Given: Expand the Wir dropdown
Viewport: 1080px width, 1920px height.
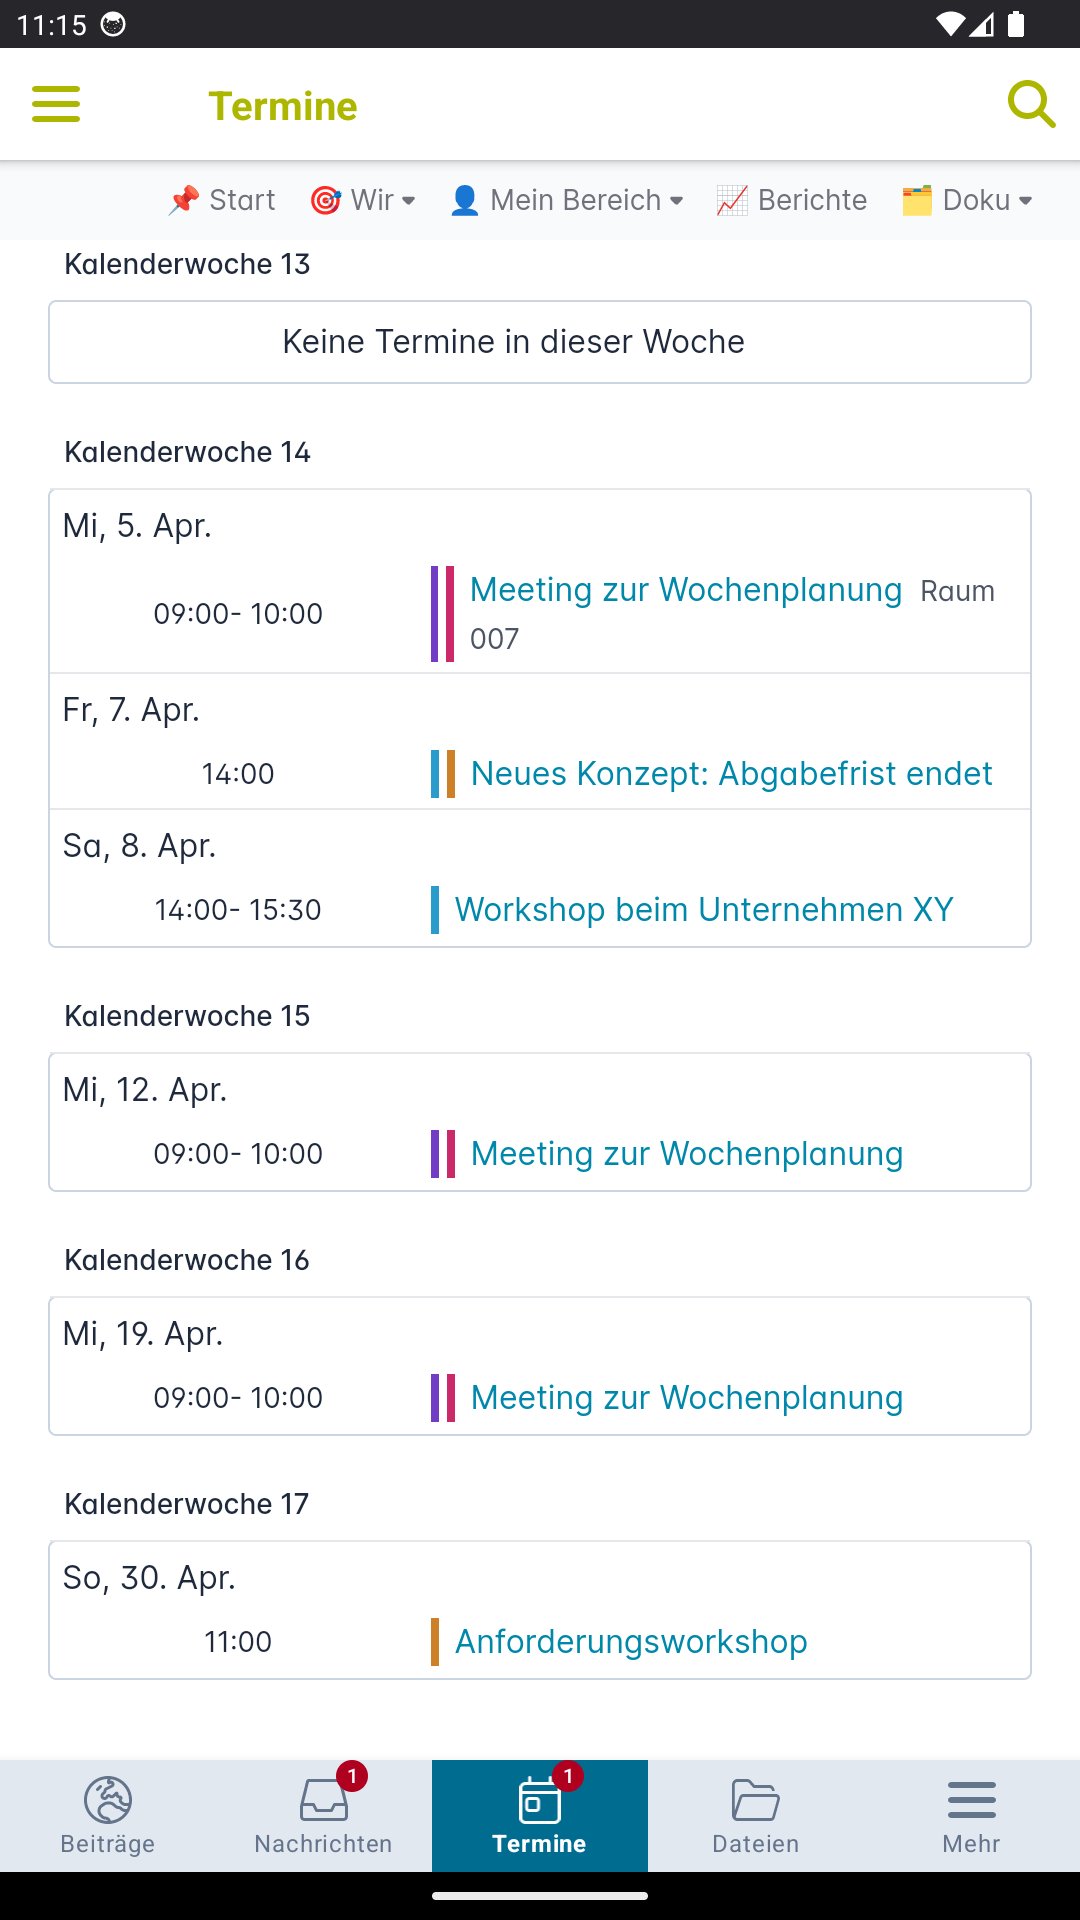Looking at the screenshot, I should point(363,200).
